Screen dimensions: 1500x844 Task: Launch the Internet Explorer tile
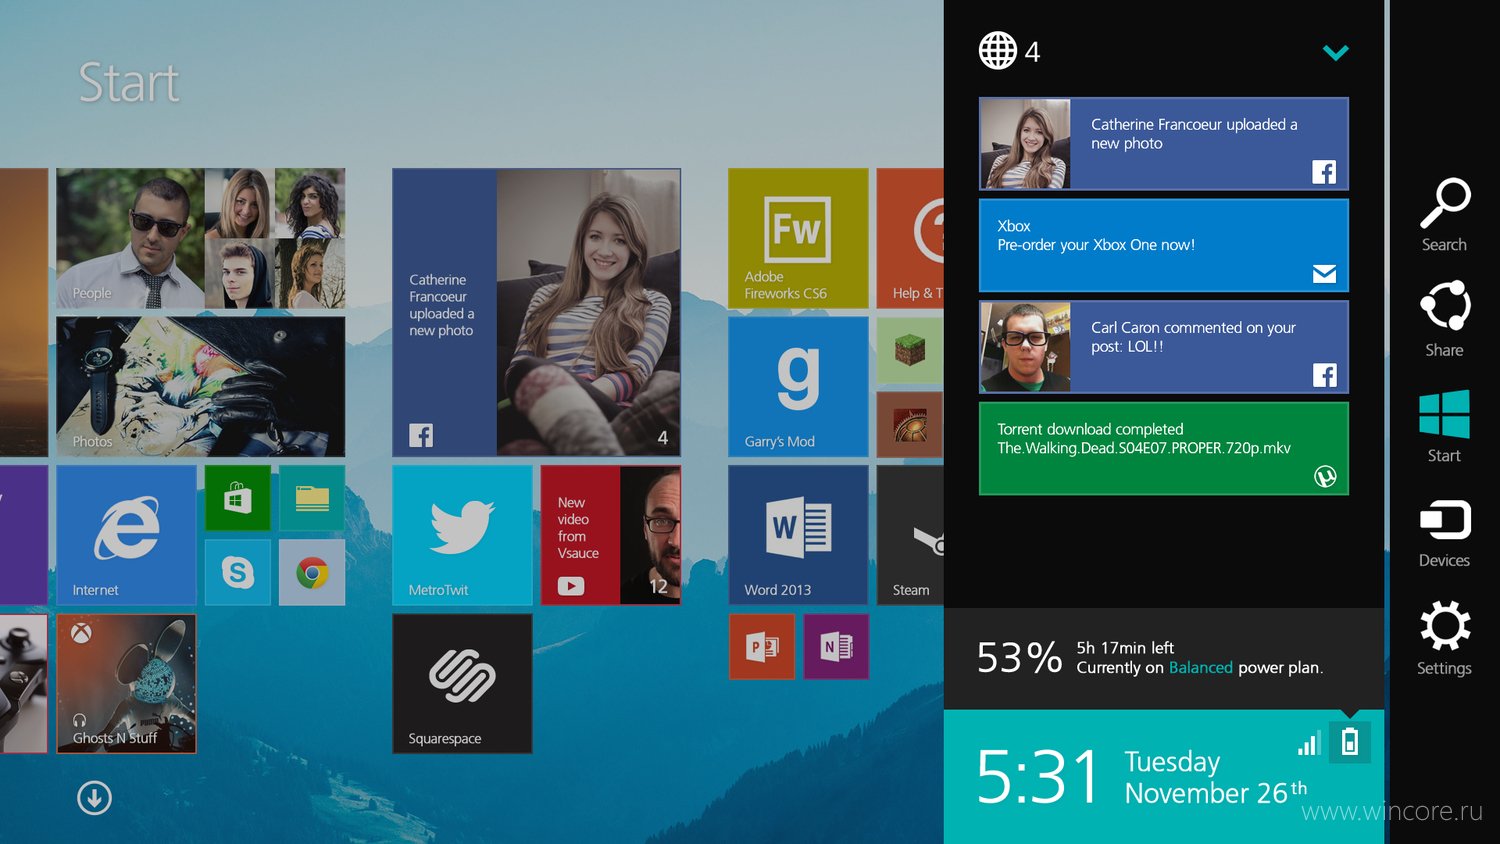point(126,535)
